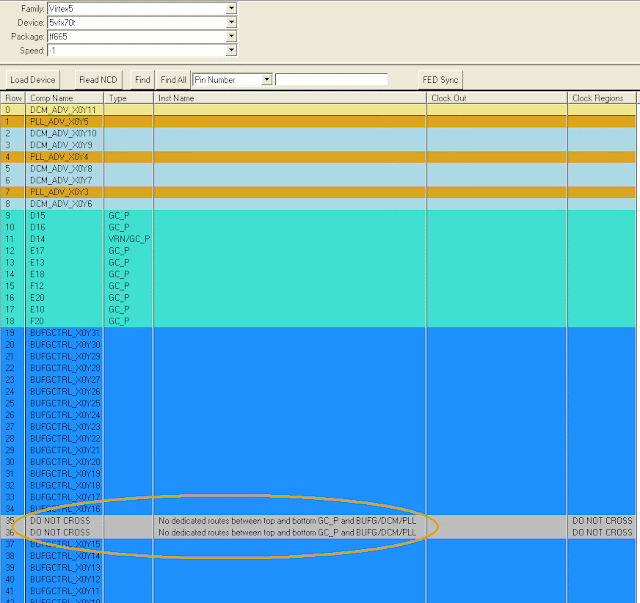Screen dimensions: 640x603
Task: Select the DCM_ADV_X0Y10 cell
Action: (x=64, y=134)
